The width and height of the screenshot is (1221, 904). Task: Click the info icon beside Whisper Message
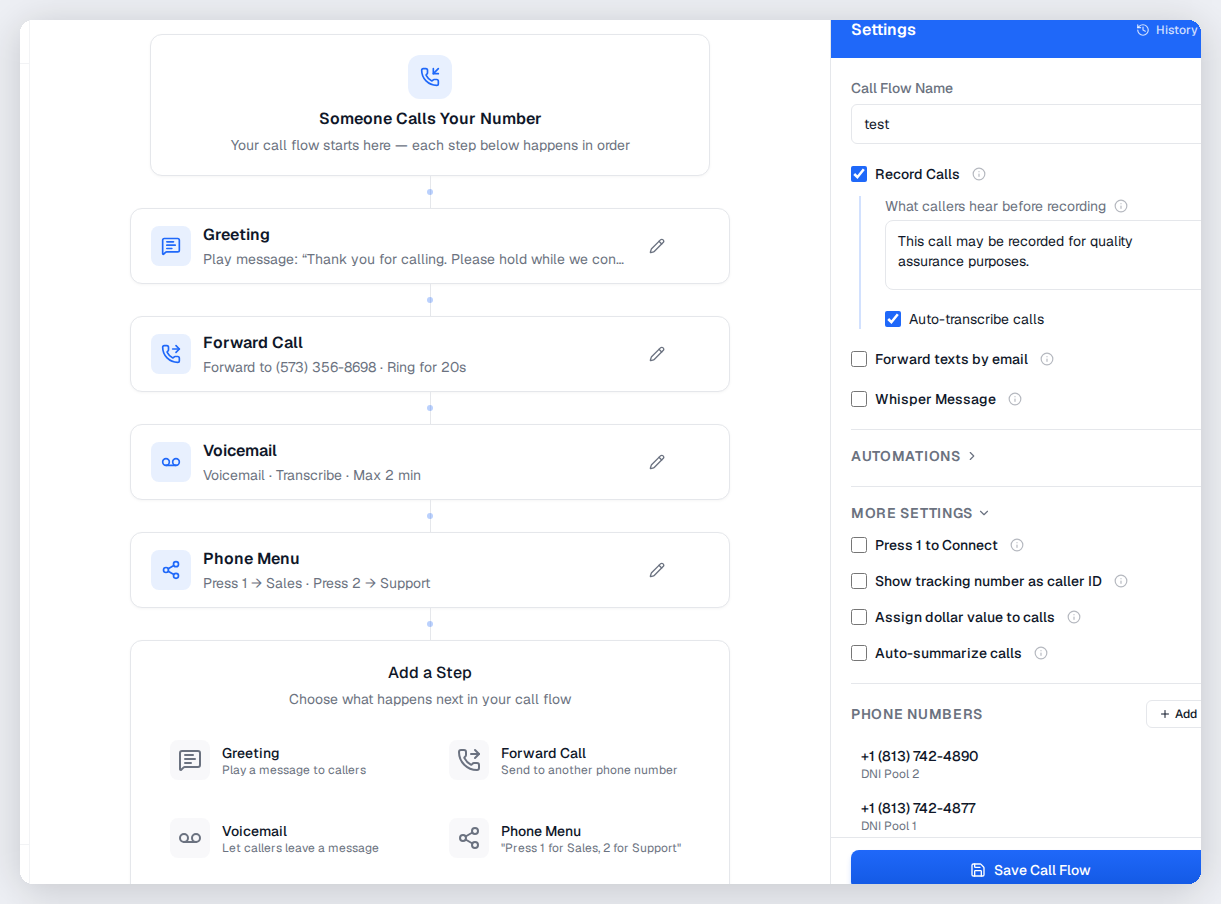click(1015, 399)
